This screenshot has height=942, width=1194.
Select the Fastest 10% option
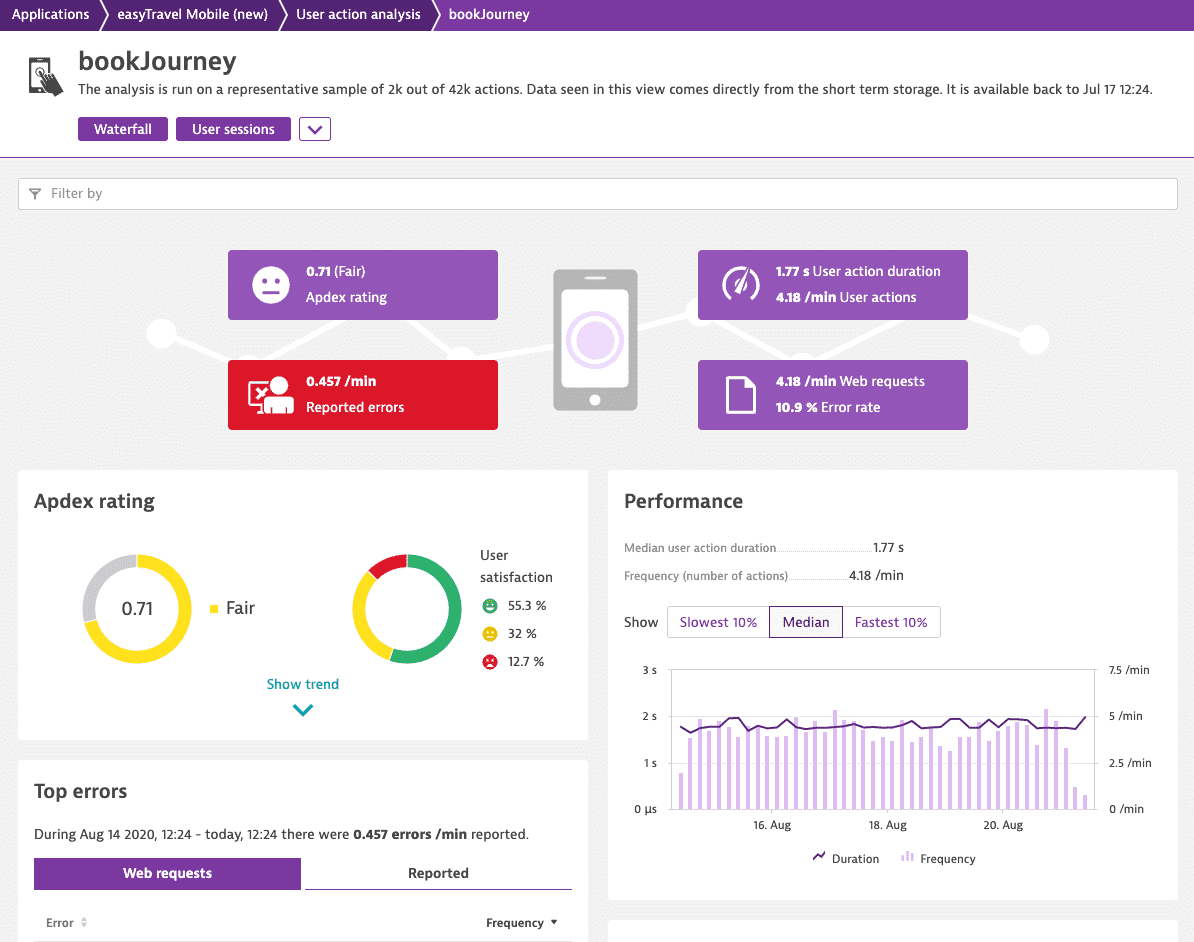(x=891, y=622)
